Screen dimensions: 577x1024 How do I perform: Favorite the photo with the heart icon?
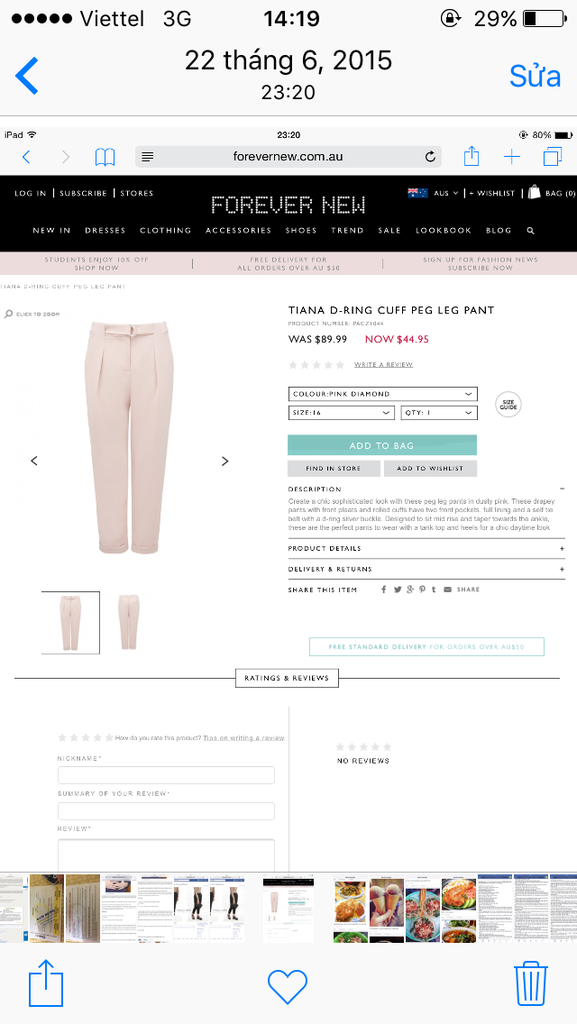point(288,985)
